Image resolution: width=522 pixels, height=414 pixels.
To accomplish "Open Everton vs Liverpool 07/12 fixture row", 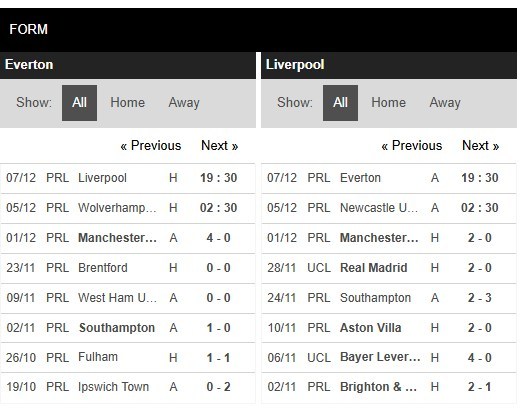I will [x=128, y=178].
